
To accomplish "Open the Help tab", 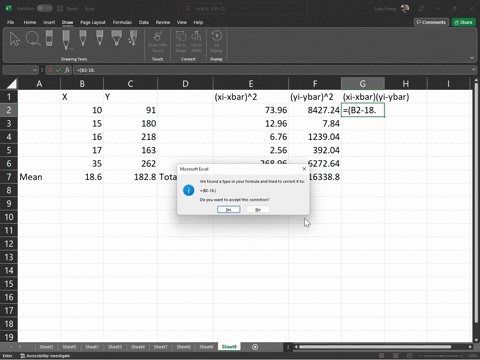I will 198,22.
